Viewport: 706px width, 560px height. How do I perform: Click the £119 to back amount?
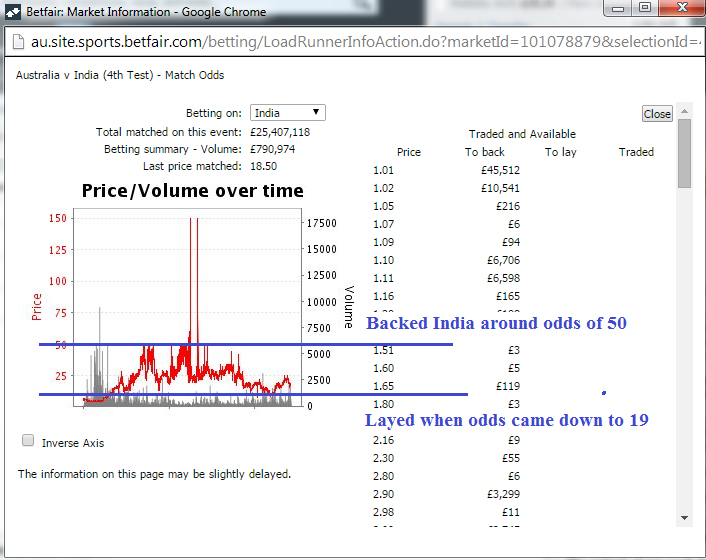coord(508,386)
